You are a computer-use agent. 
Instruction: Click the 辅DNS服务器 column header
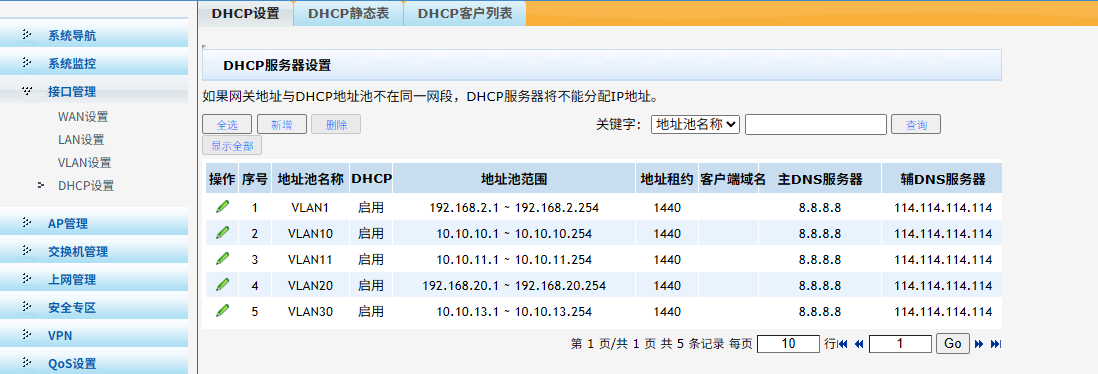[x=943, y=179]
